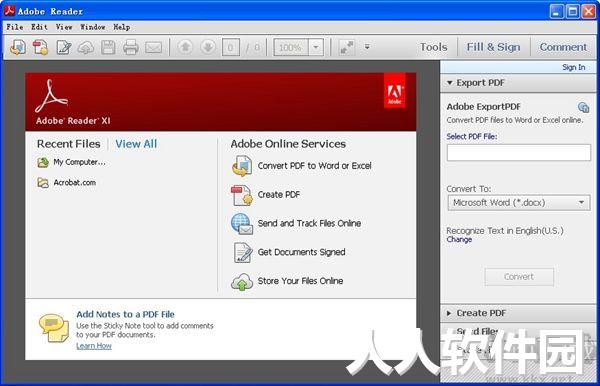Viewport: 600px width, 386px height.
Task: Open the Acrobat.com entry
Action: point(75,182)
